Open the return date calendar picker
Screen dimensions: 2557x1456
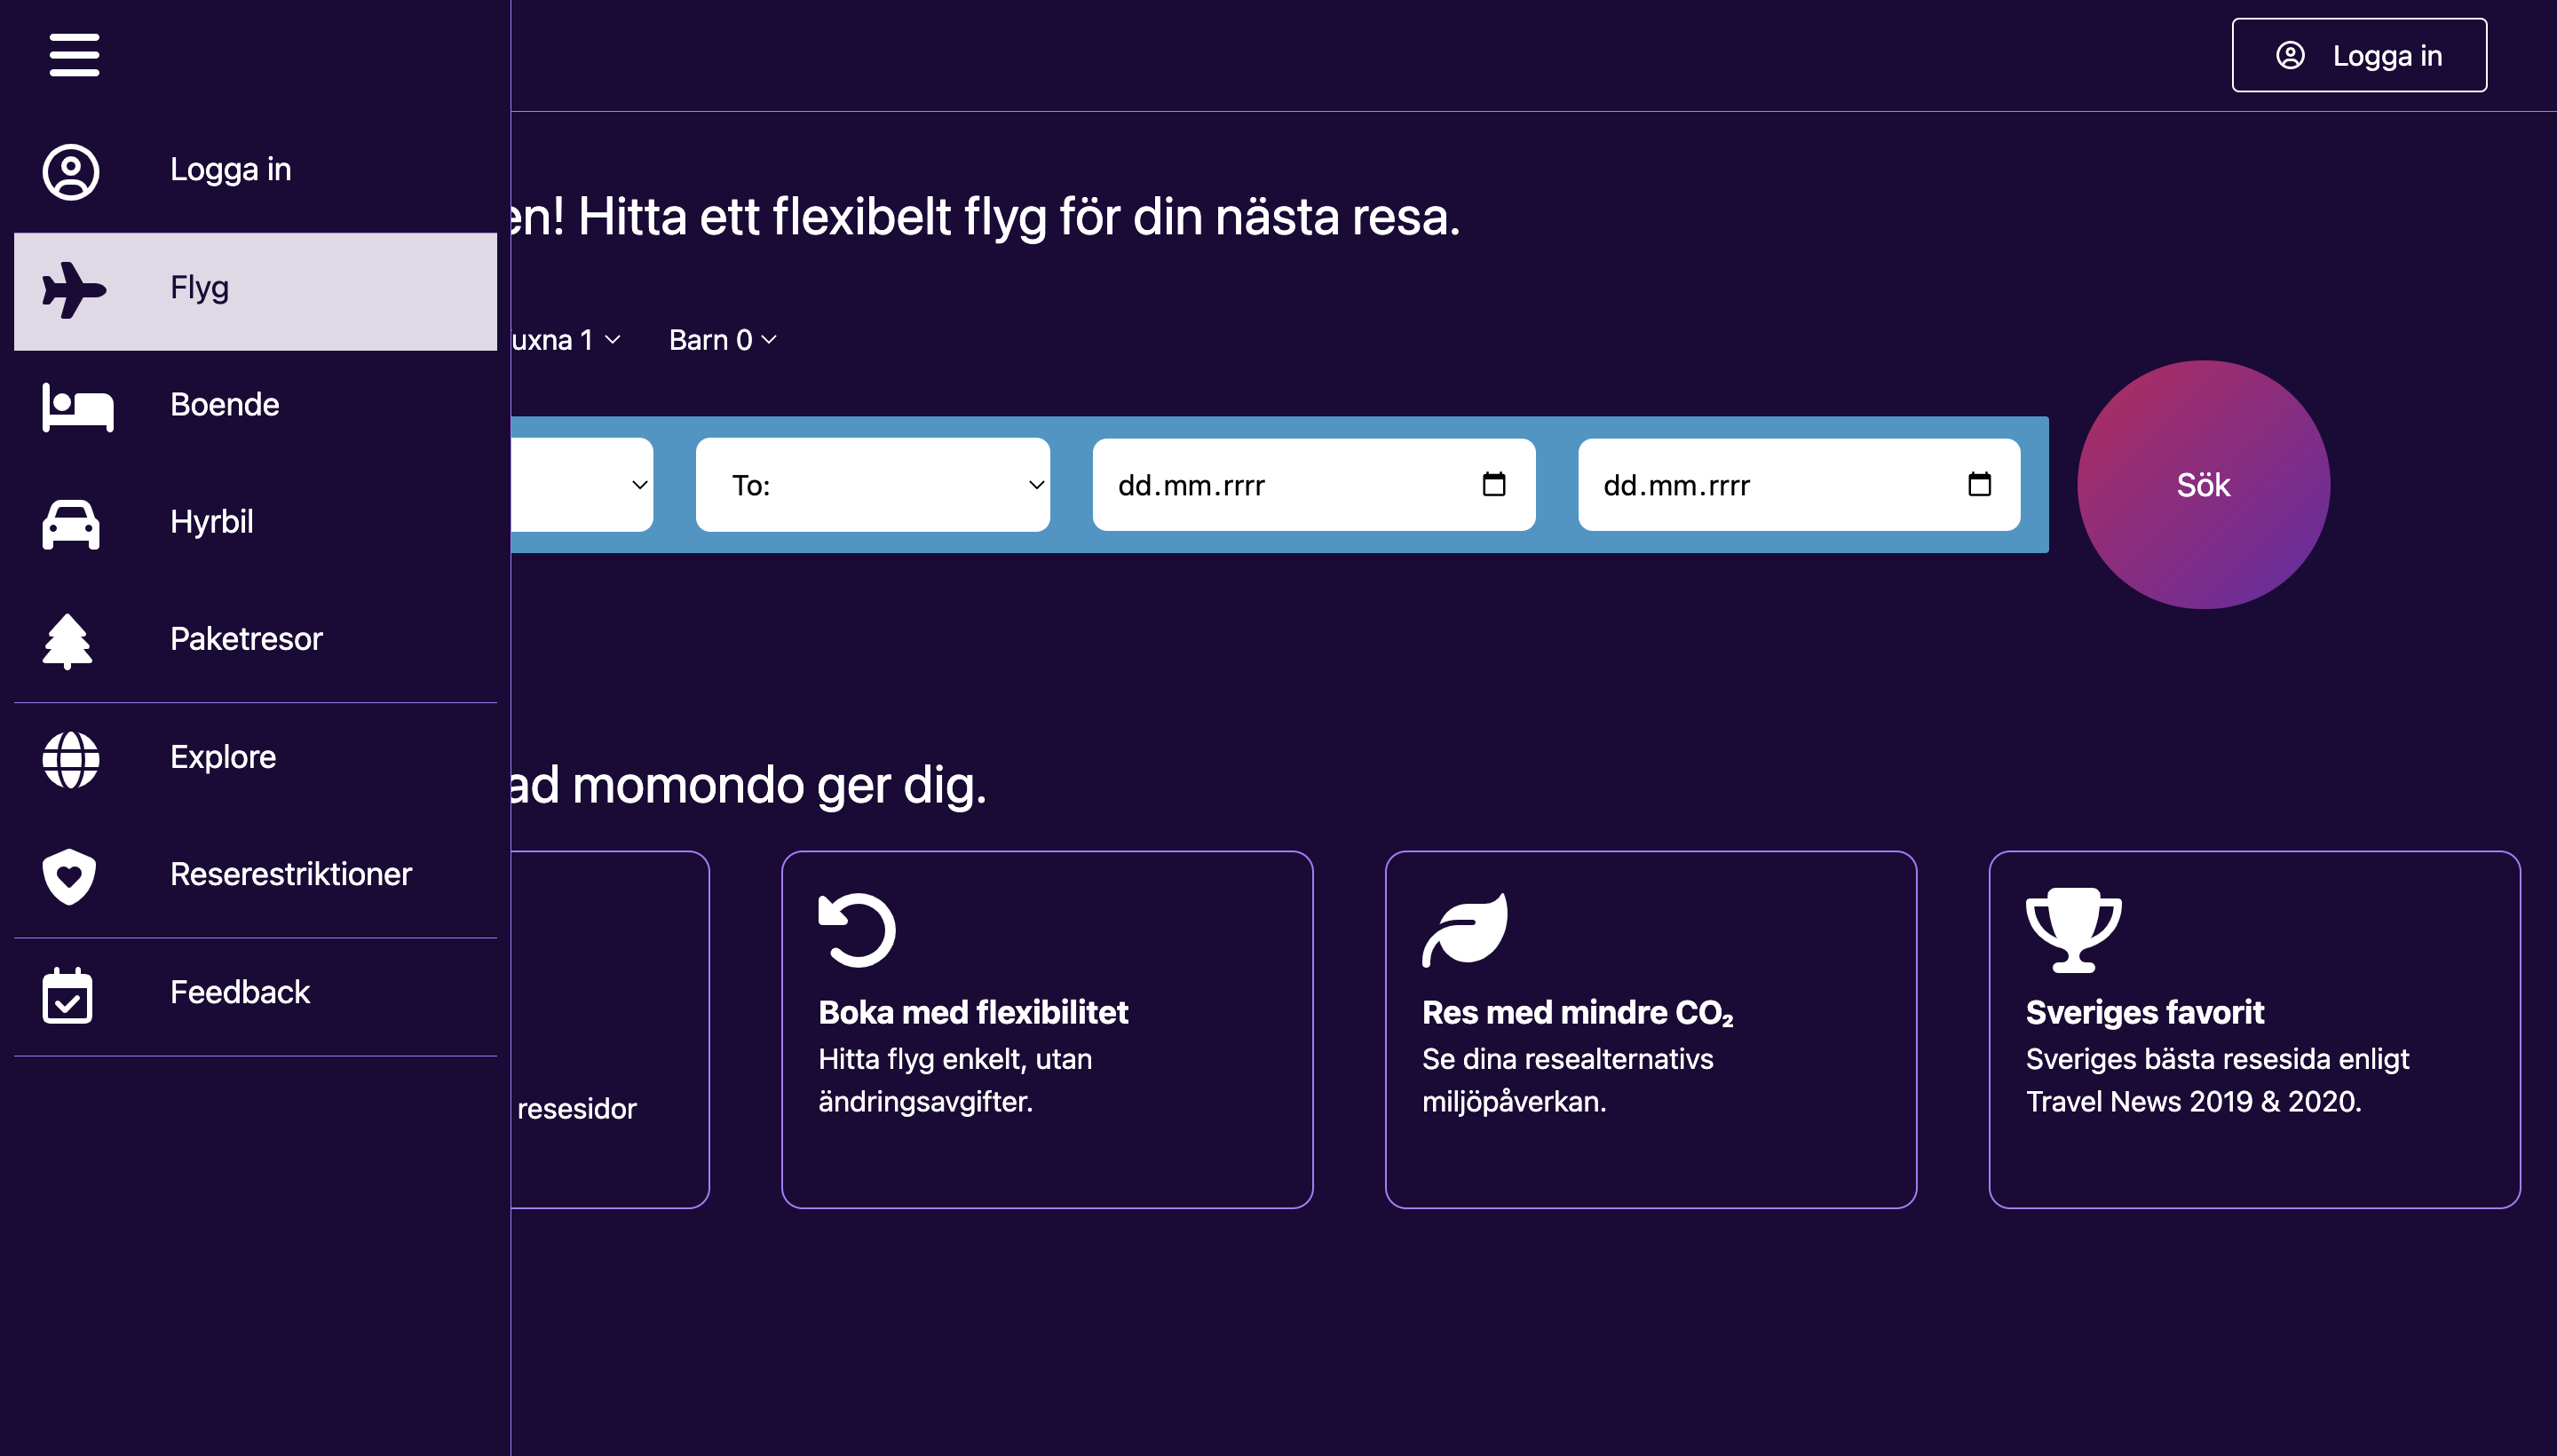[x=1979, y=484]
